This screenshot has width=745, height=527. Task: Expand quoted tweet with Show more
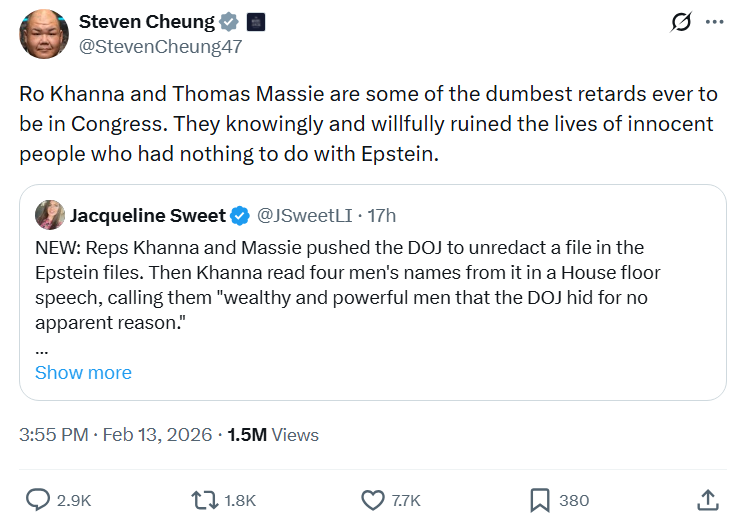point(83,372)
